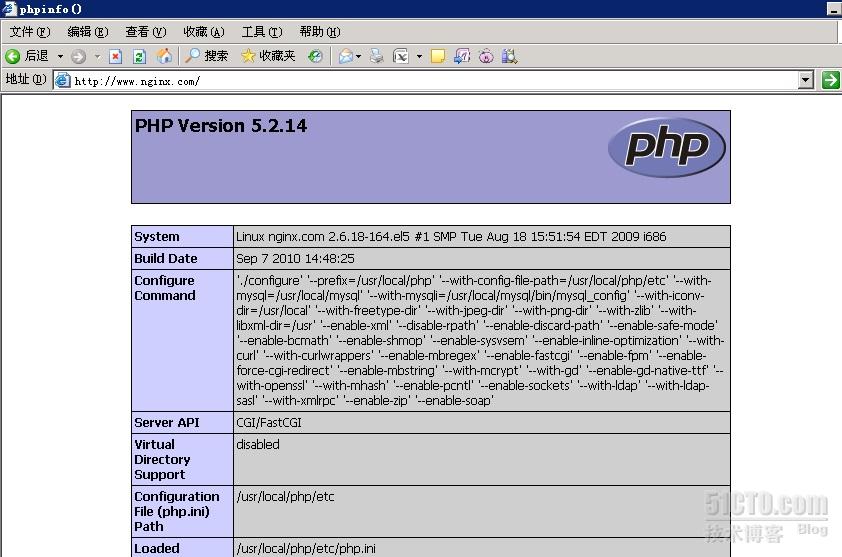Click the pink pig toolbar icon
The image size is (842, 557).
pyautogui.click(x=486, y=56)
